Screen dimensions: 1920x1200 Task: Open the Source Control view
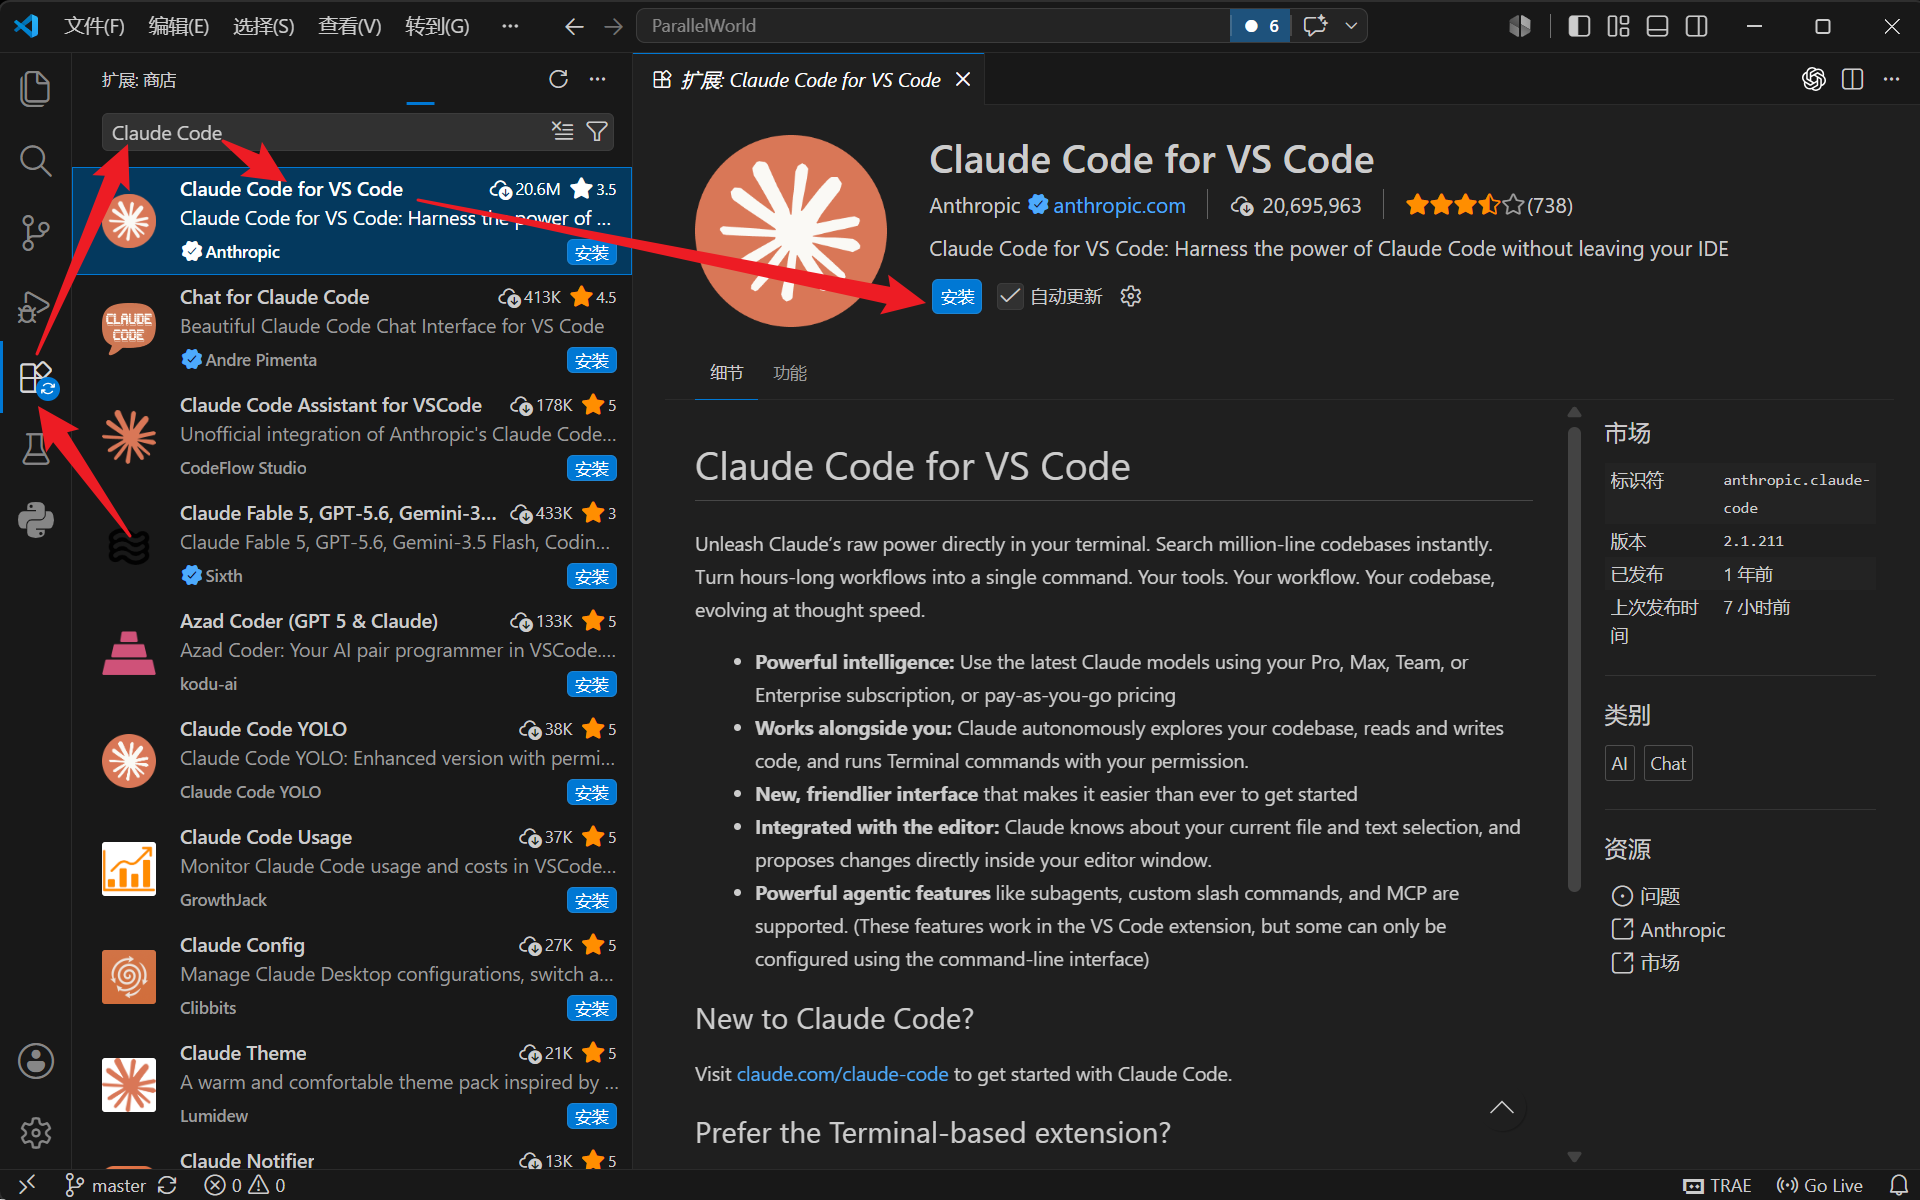coord(36,232)
